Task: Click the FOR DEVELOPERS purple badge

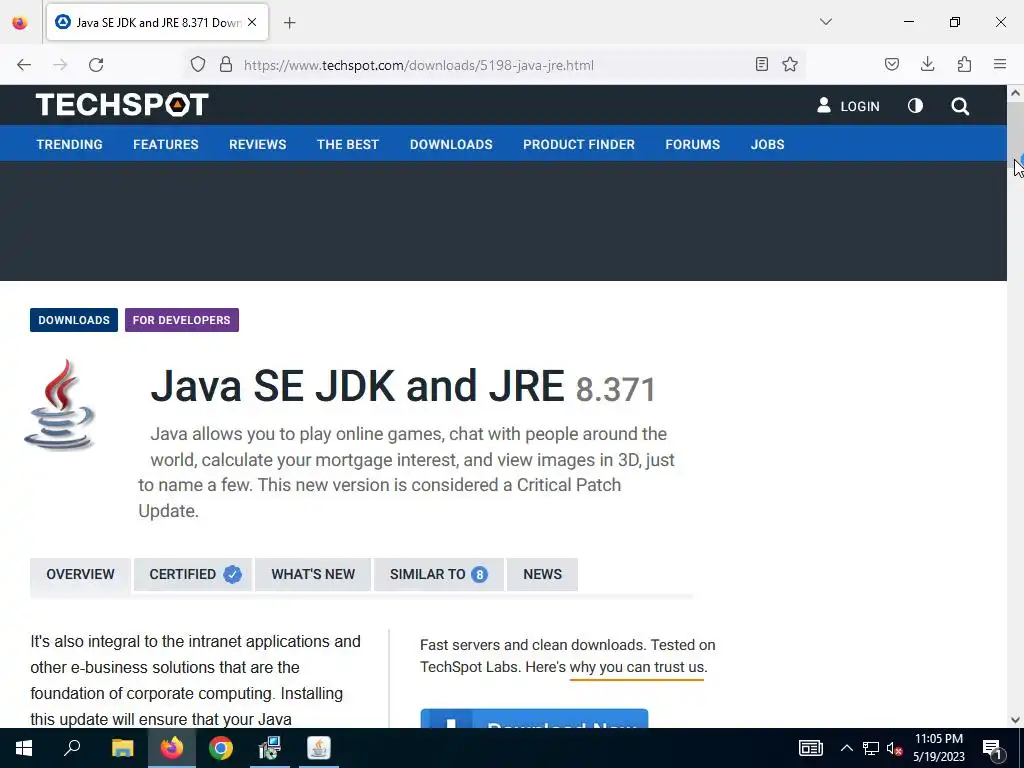Action: [x=182, y=320]
